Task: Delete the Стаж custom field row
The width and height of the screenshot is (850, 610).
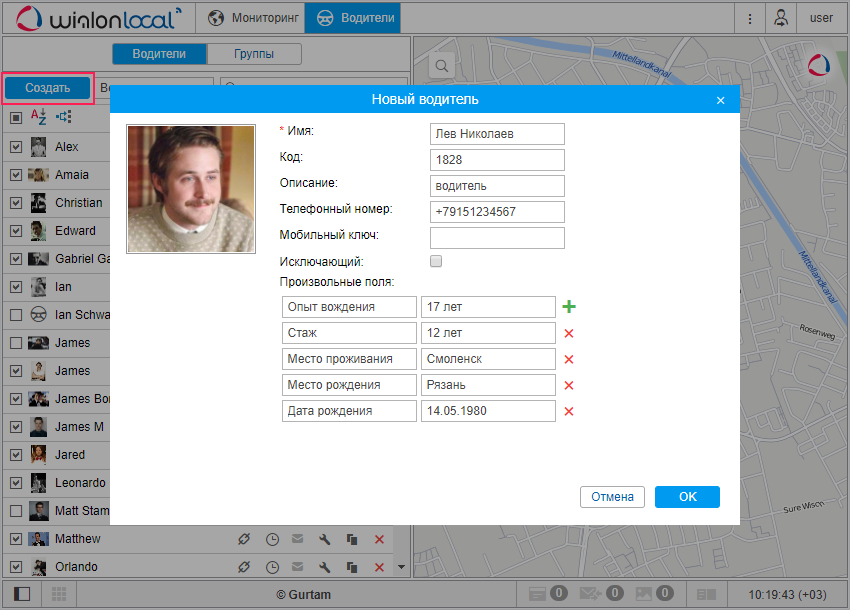Action: click(569, 333)
